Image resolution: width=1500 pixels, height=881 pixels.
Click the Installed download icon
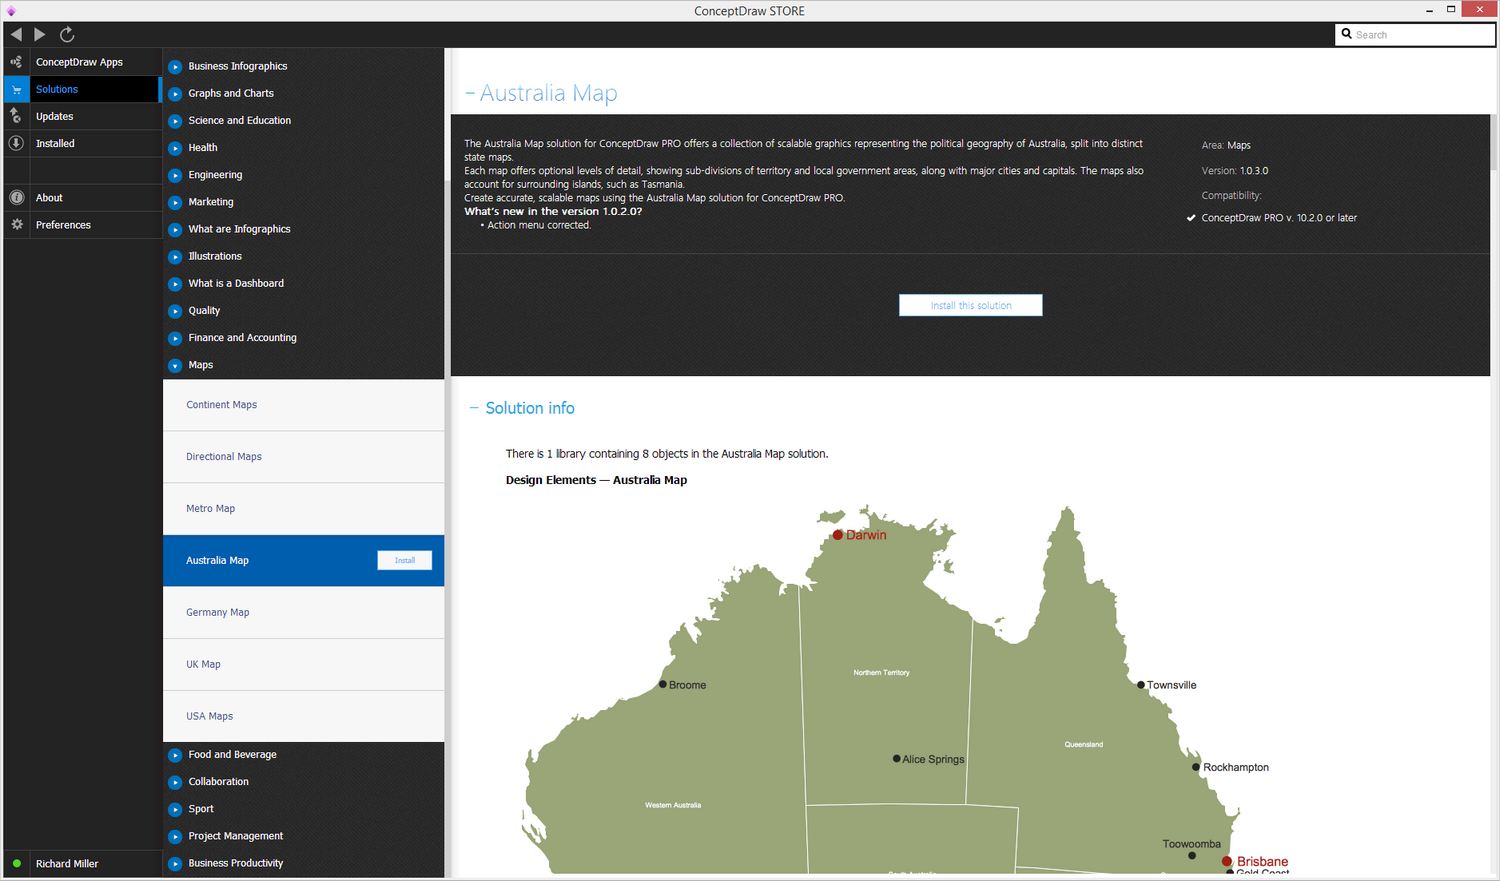pos(16,143)
